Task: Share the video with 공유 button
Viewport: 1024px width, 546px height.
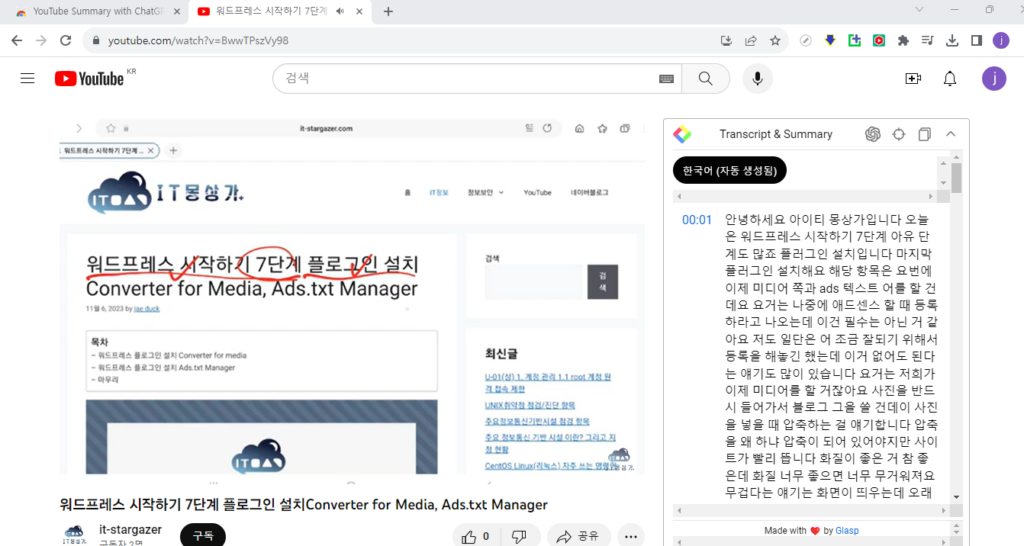Action: [579, 537]
